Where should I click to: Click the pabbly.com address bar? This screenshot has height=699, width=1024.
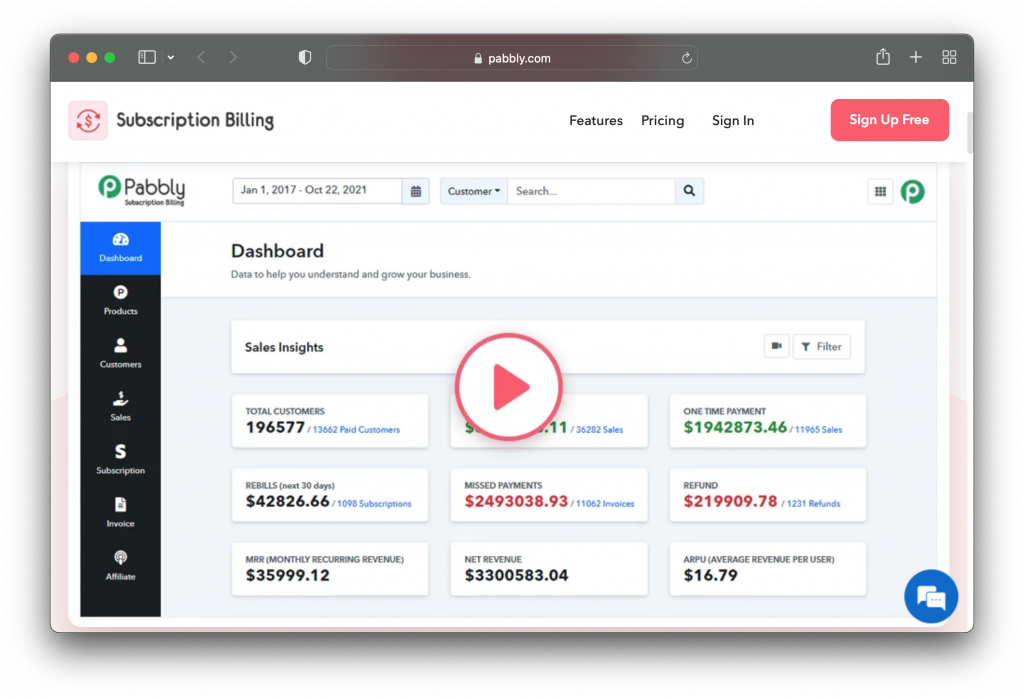(x=512, y=58)
